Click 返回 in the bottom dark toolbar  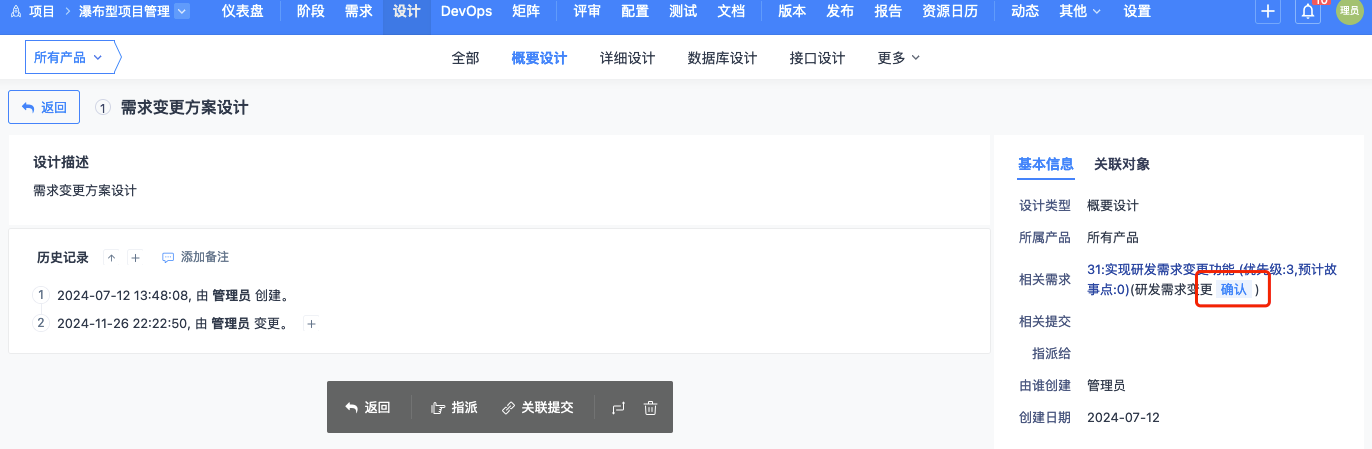click(368, 407)
